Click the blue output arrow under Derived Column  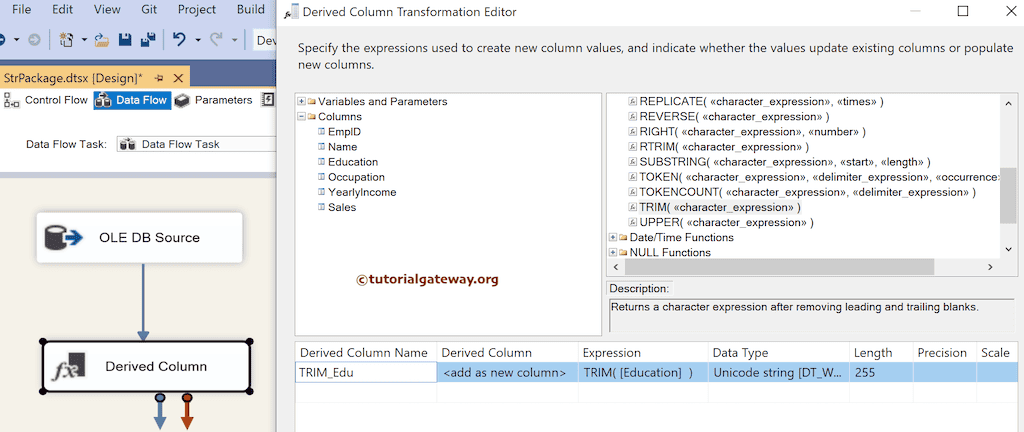point(160,412)
